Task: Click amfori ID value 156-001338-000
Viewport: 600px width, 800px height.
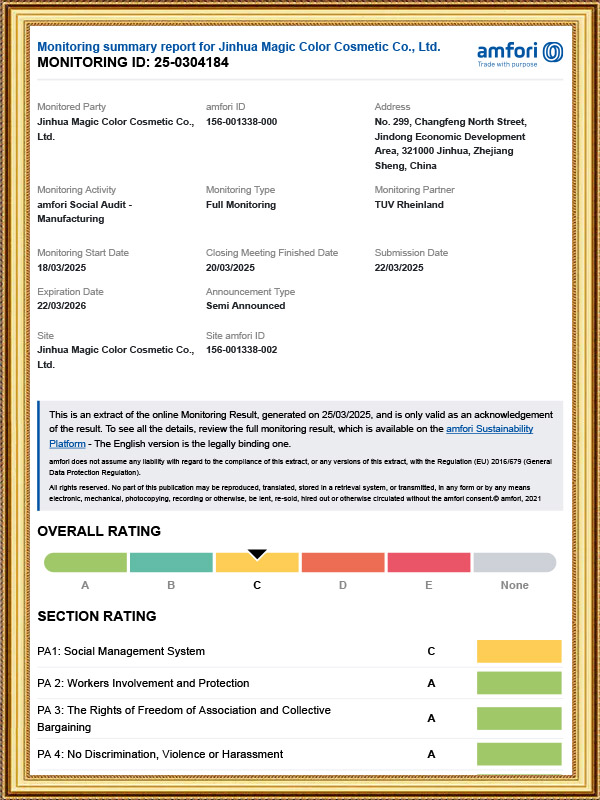Action: 241,122
